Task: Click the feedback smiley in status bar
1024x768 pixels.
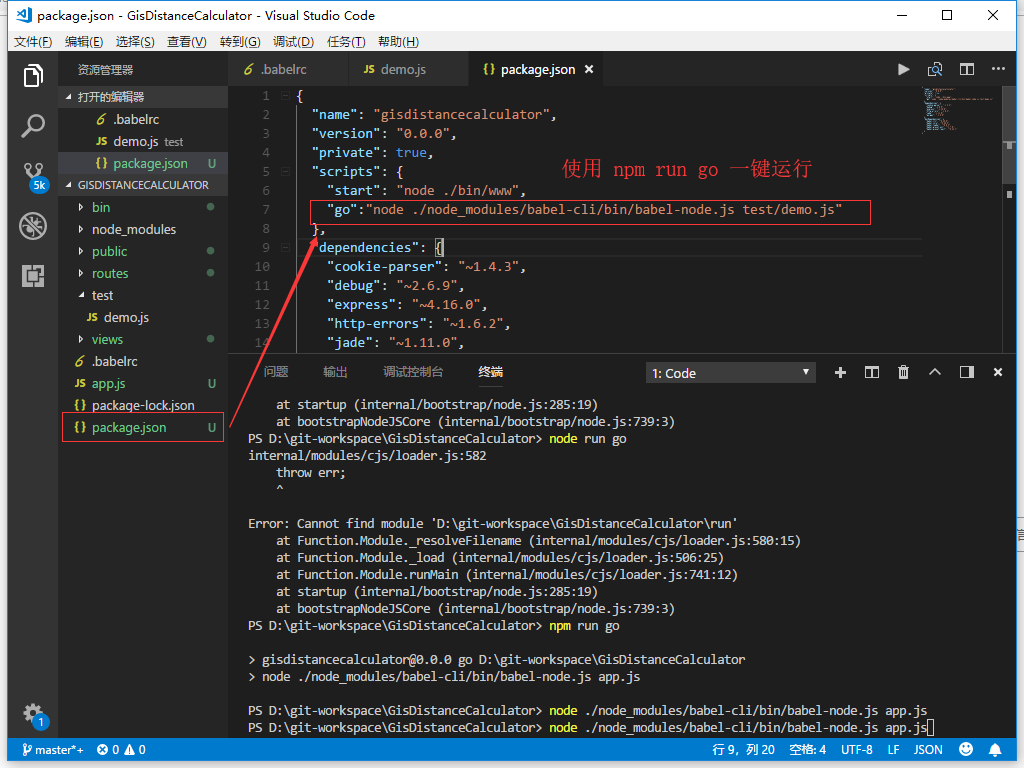Action: [x=966, y=749]
